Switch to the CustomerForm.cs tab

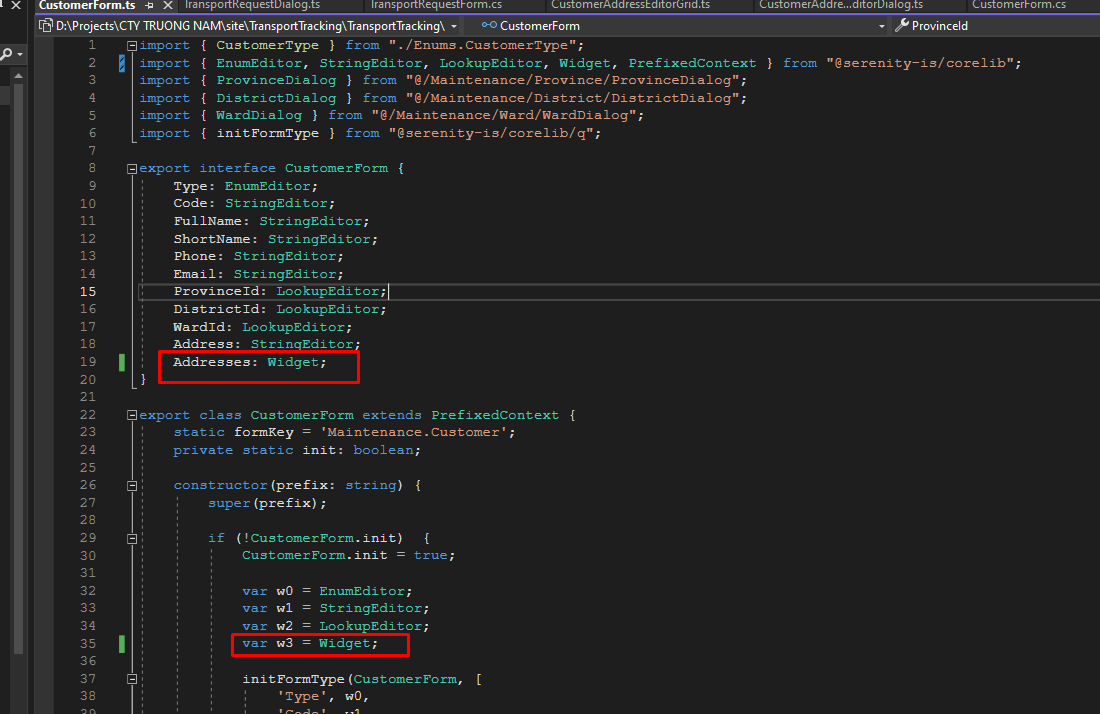pos(1020,5)
